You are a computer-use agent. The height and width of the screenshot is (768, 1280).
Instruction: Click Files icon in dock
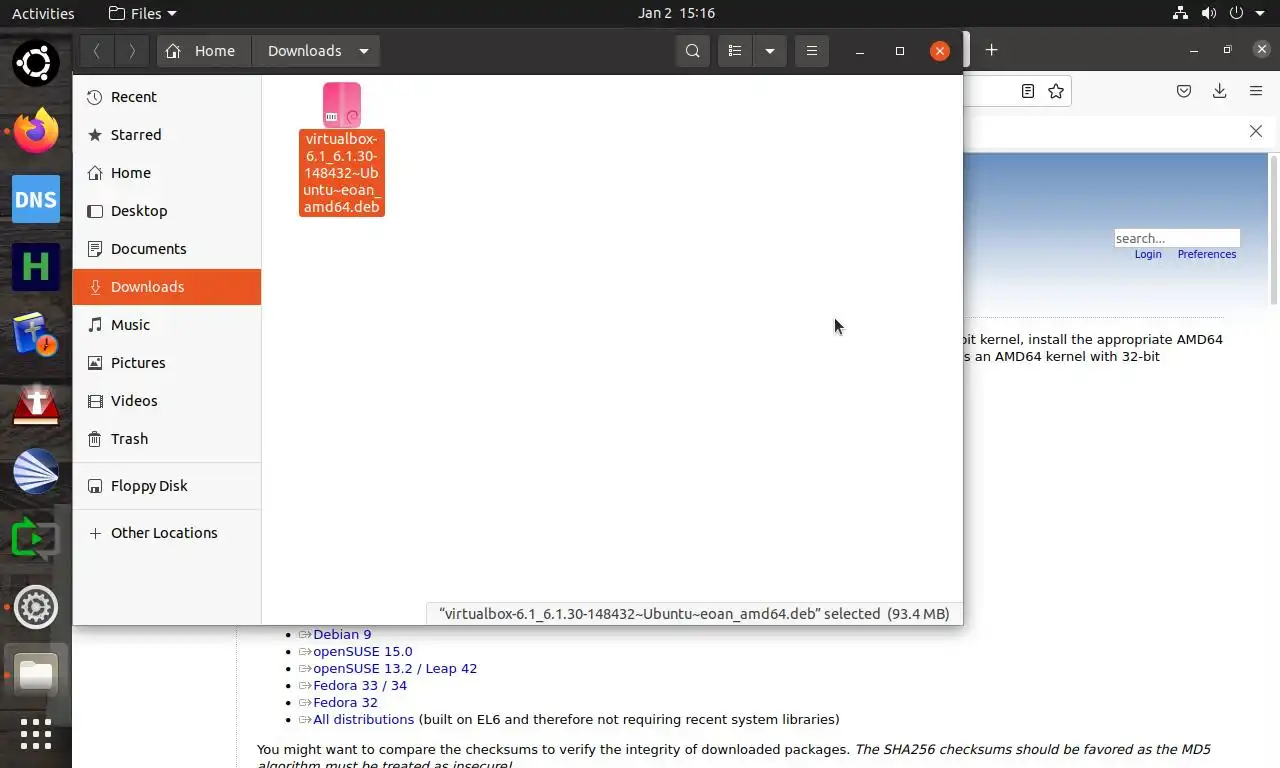point(36,675)
